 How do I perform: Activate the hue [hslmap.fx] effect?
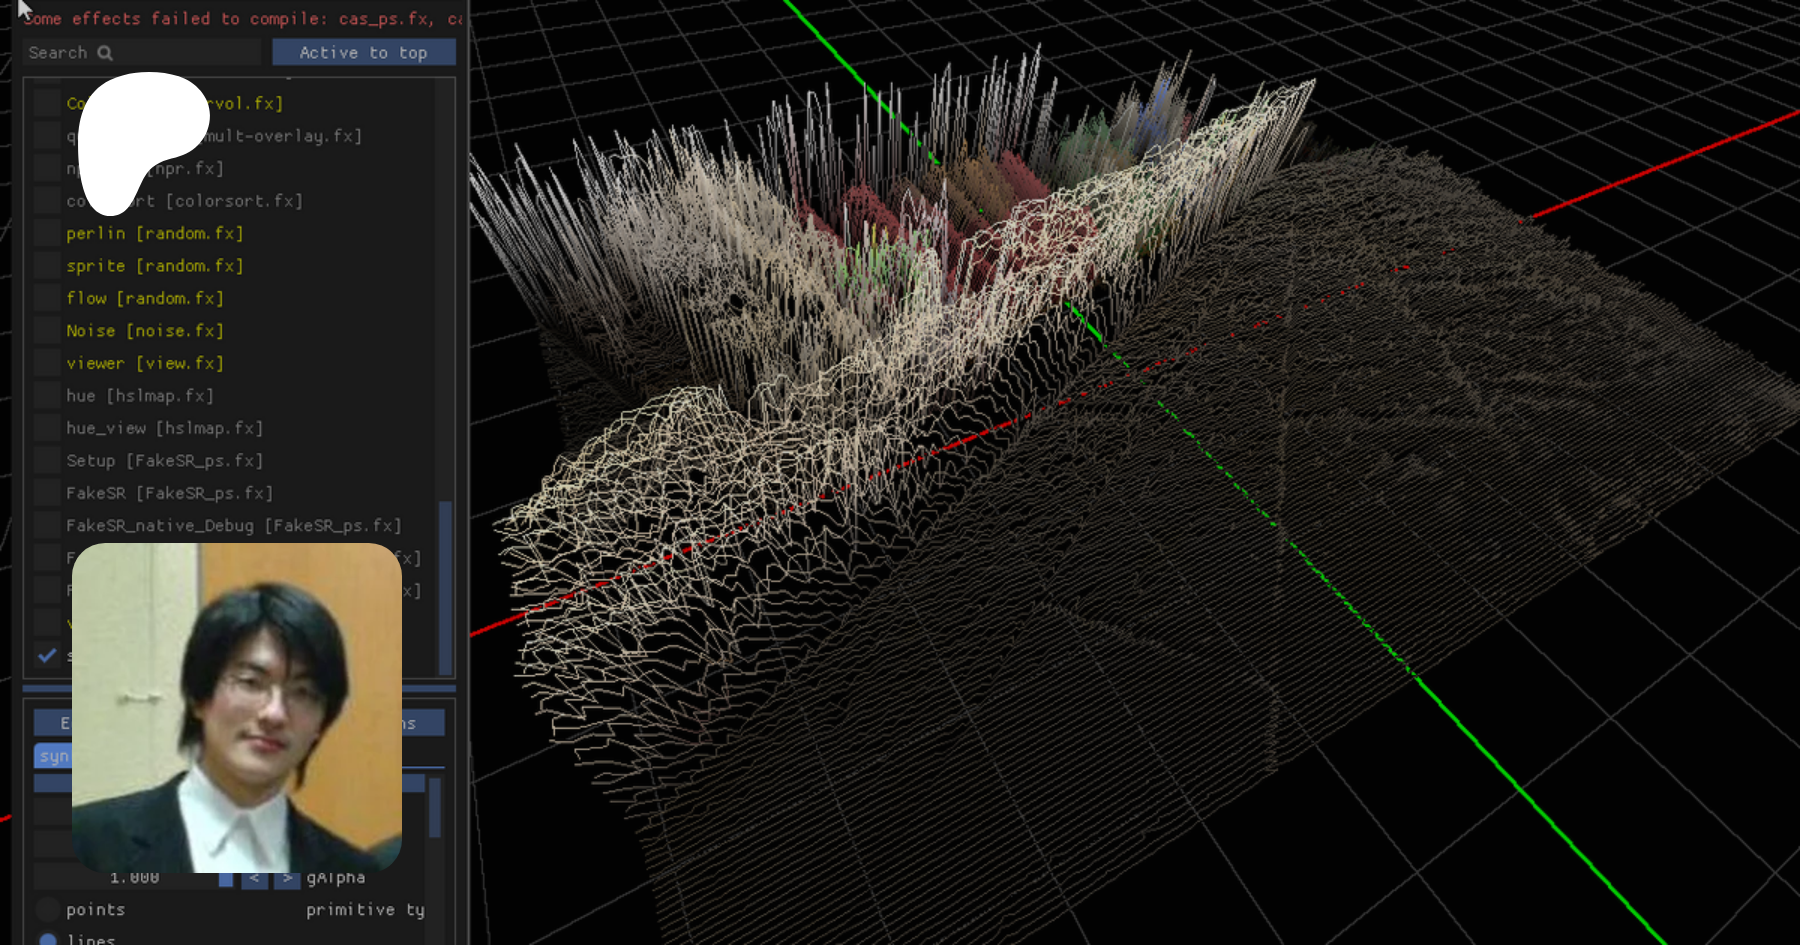click(47, 396)
